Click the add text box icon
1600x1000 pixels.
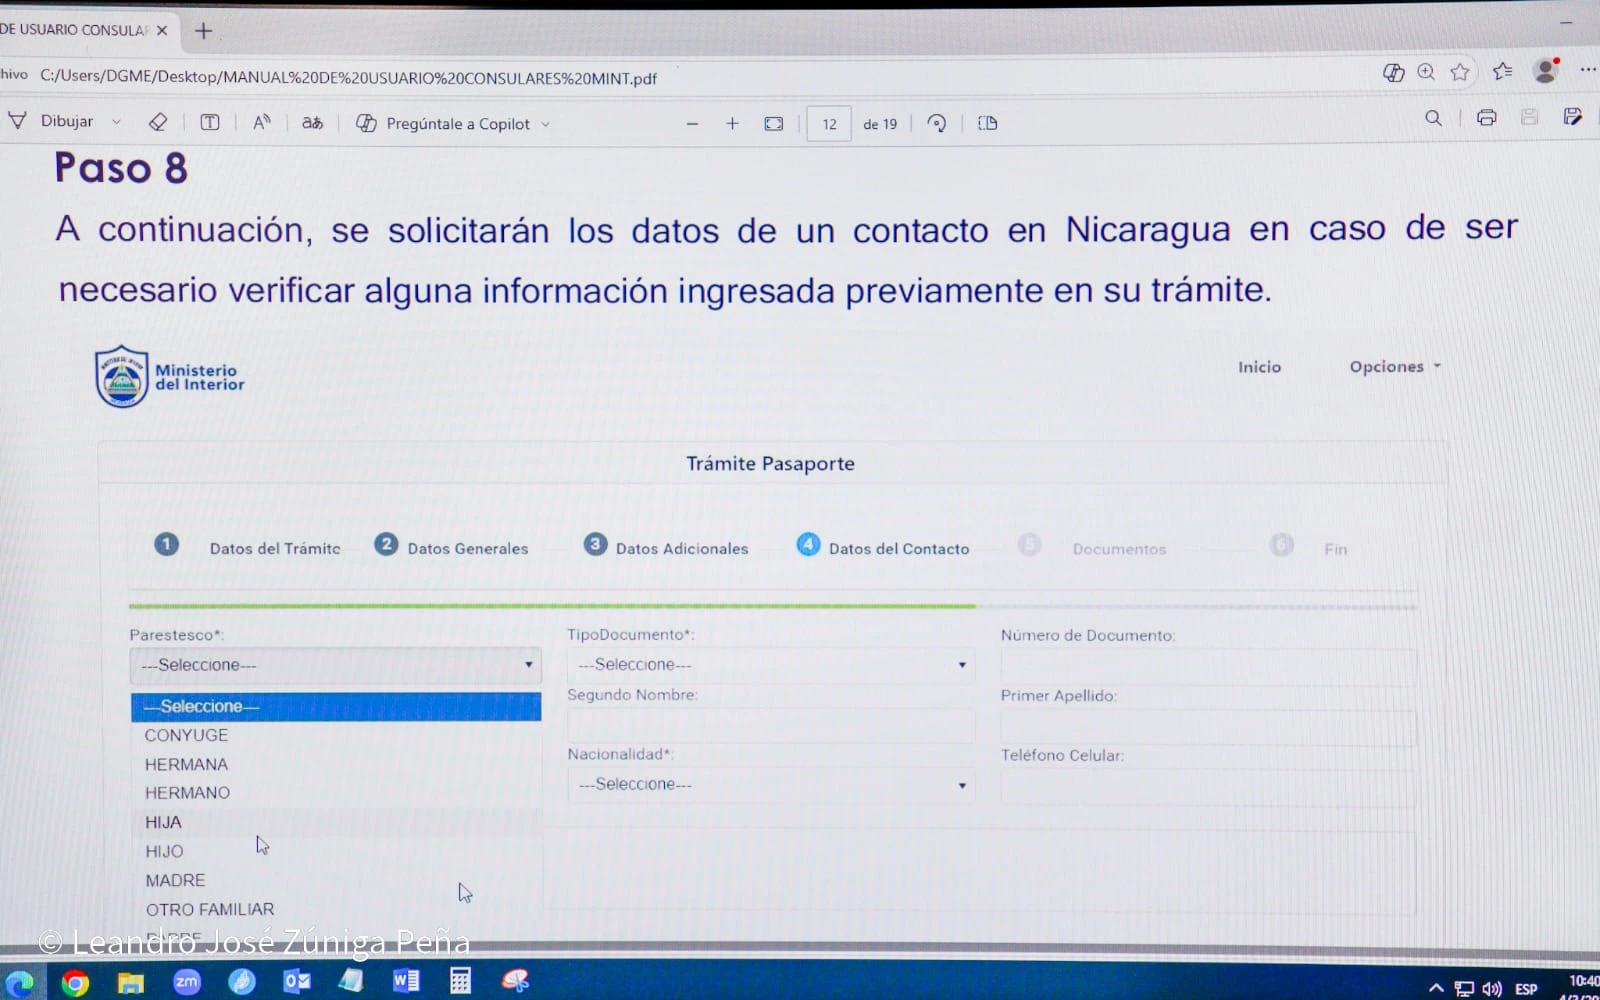[210, 122]
